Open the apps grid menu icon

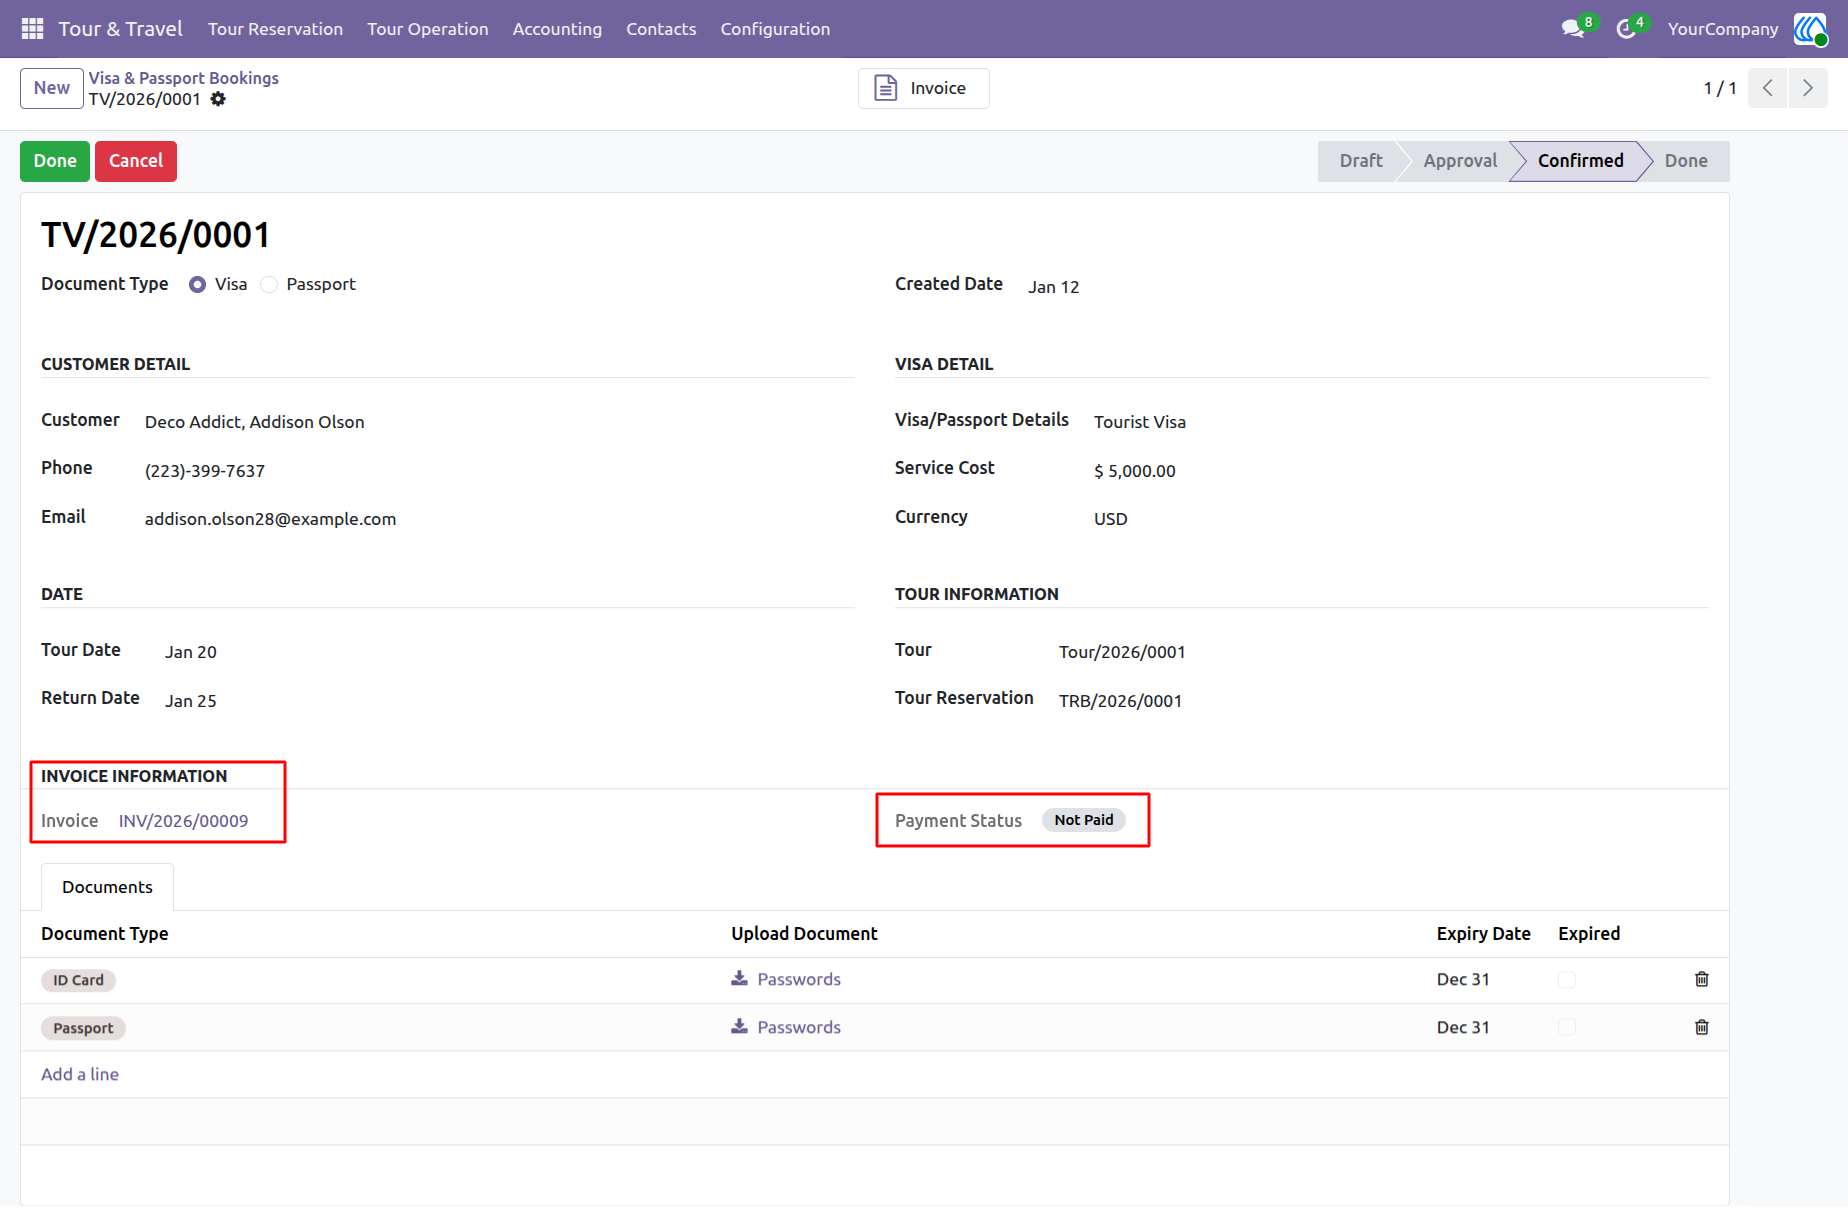tap(32, 29)
